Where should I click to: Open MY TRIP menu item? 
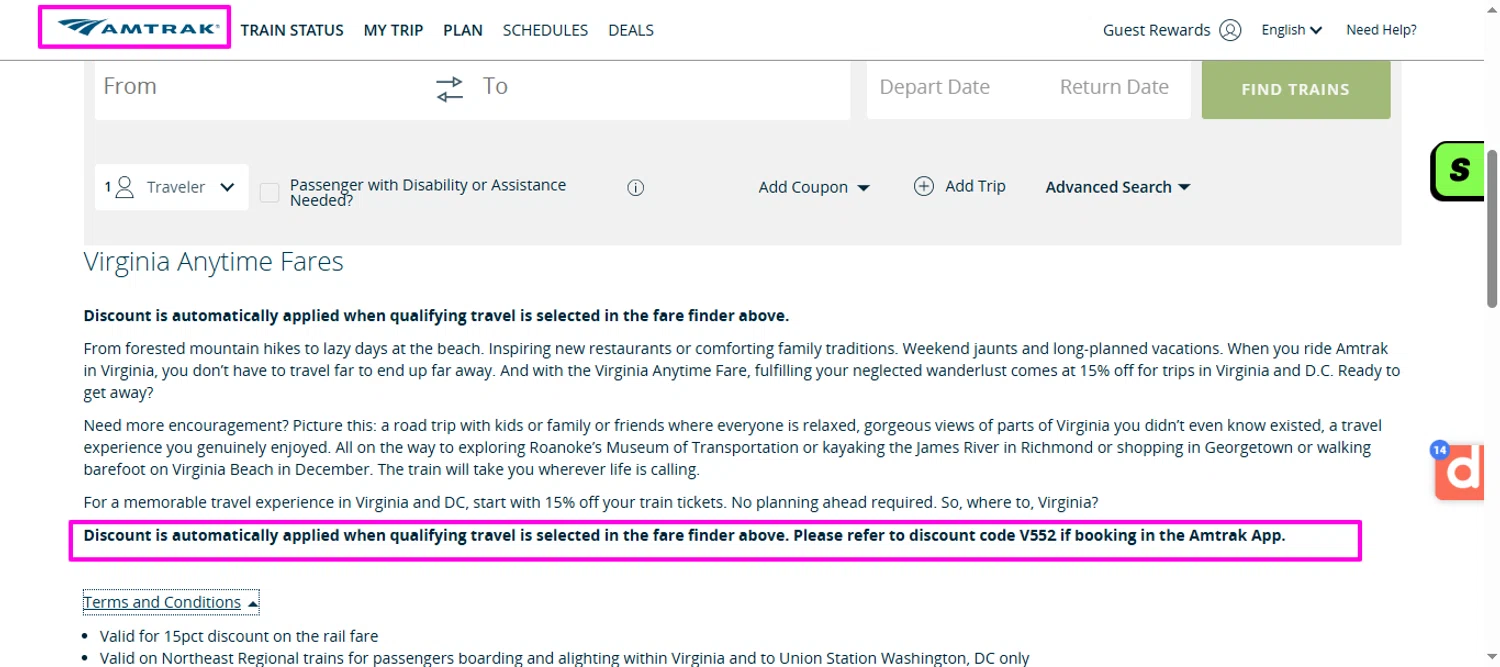coord(393,30)
